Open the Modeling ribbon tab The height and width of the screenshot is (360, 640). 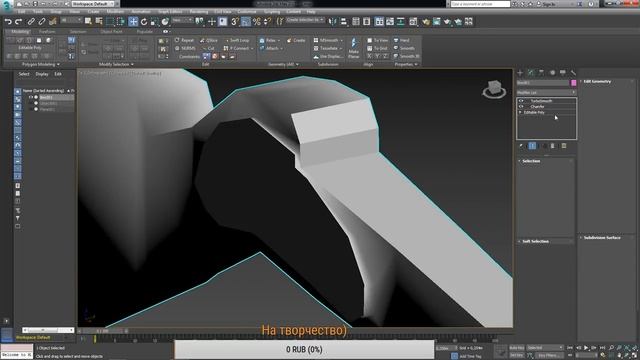20,31
